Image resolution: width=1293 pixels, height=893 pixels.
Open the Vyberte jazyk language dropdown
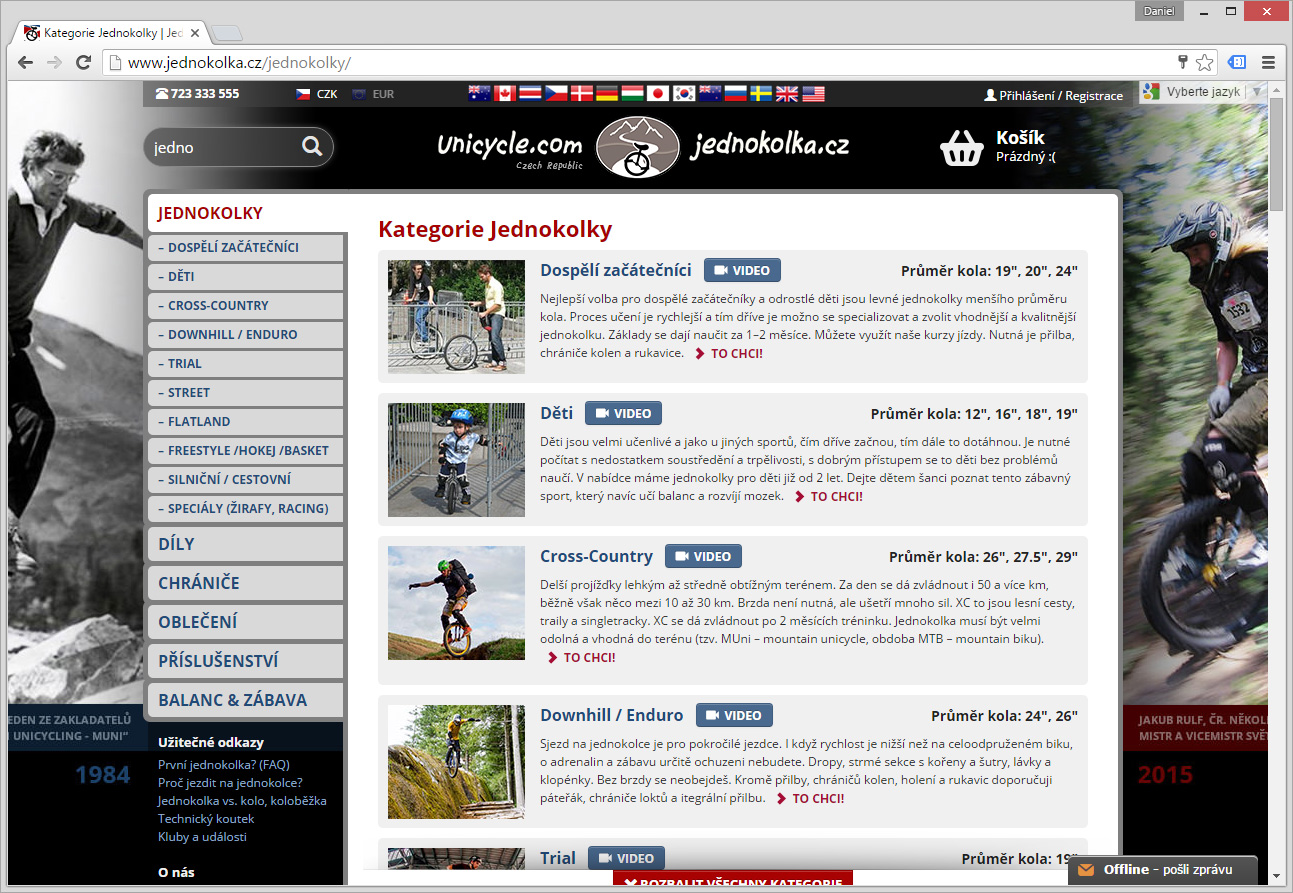[1203, 91]
